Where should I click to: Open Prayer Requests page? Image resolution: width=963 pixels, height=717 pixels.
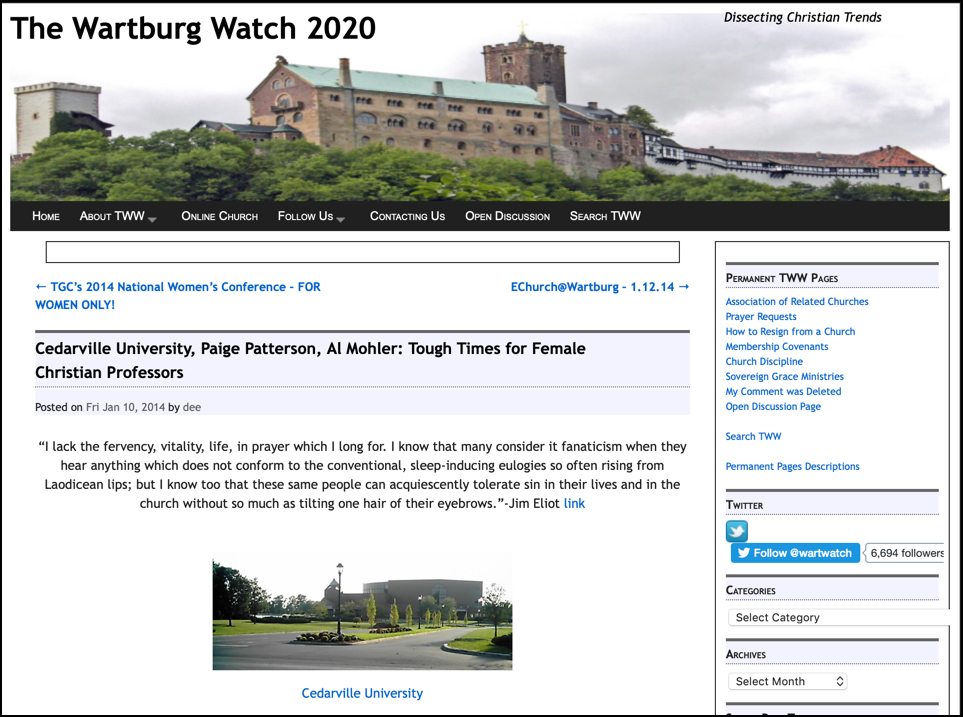[761, 316]
